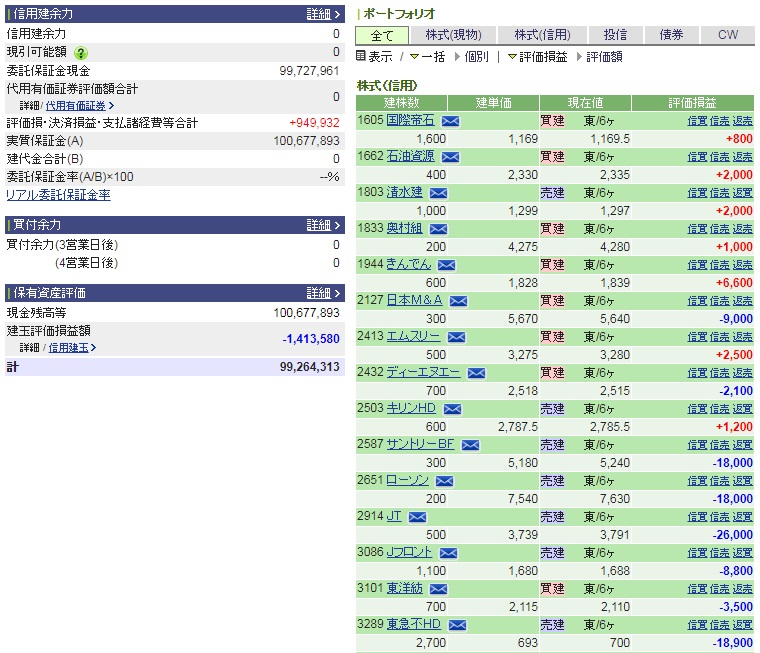Click 信売 in the 石油資源 row
This screenshot has height=653, width=760.
719,157
